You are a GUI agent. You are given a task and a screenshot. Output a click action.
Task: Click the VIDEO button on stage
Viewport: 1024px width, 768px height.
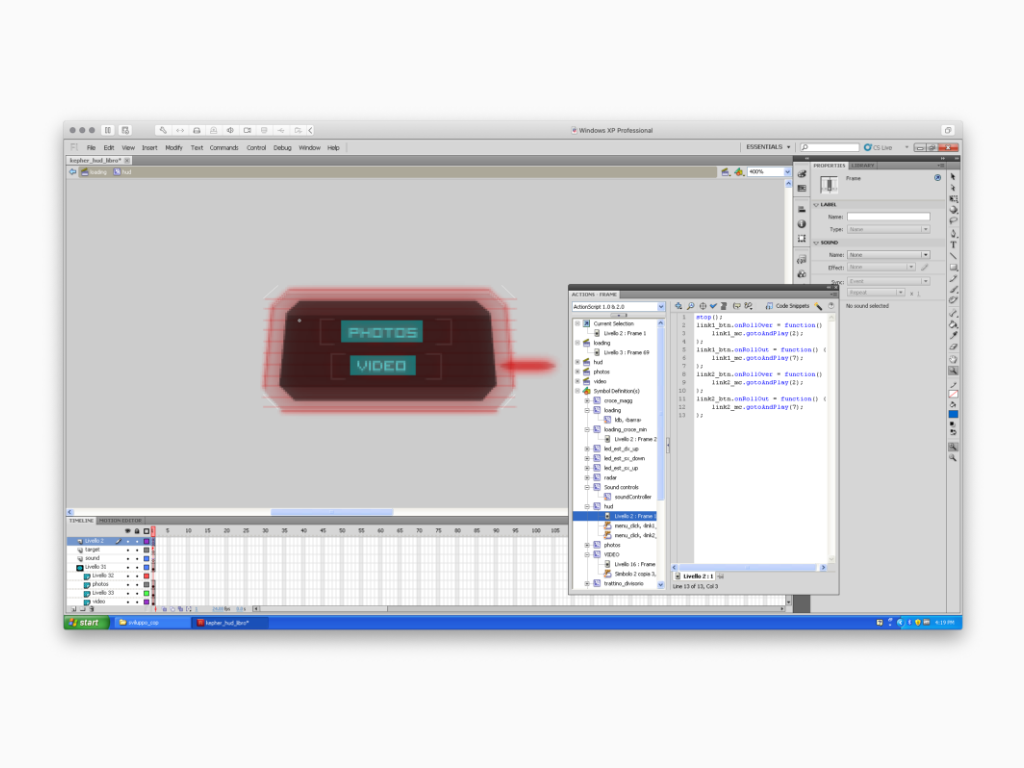click(x=382, y=366)
